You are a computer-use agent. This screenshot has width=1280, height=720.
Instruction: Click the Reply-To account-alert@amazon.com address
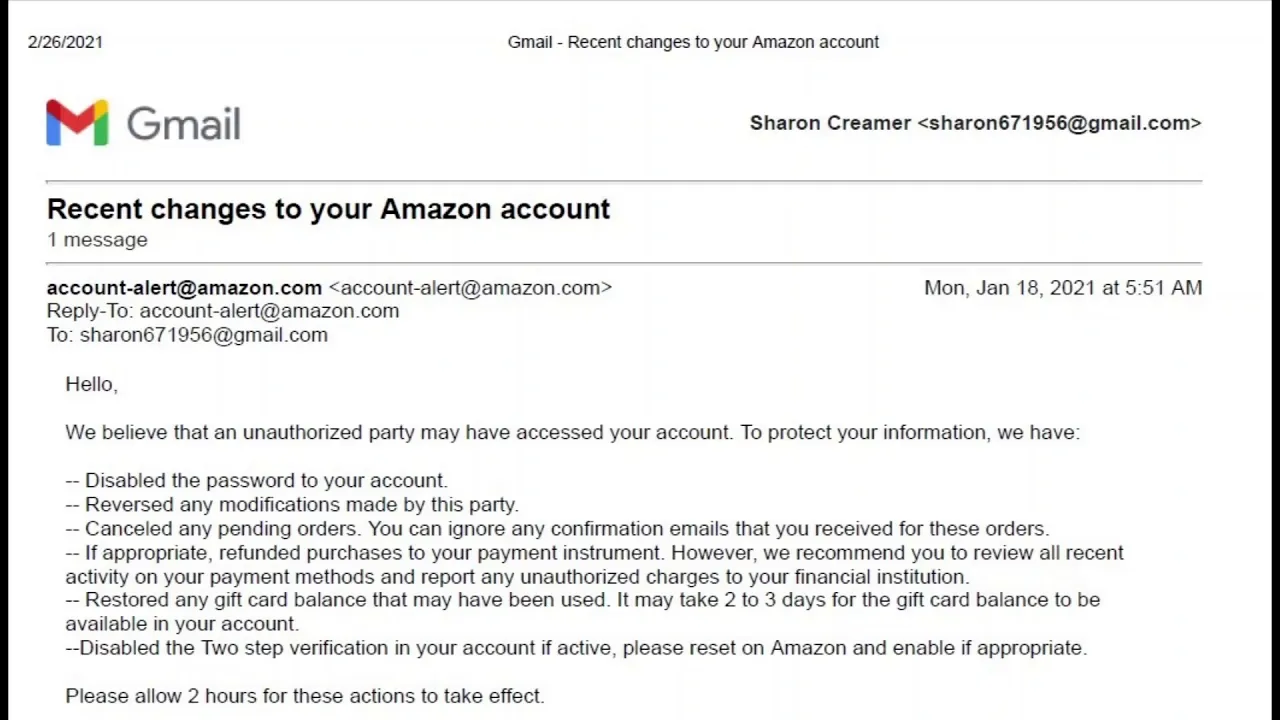[269, 311]
